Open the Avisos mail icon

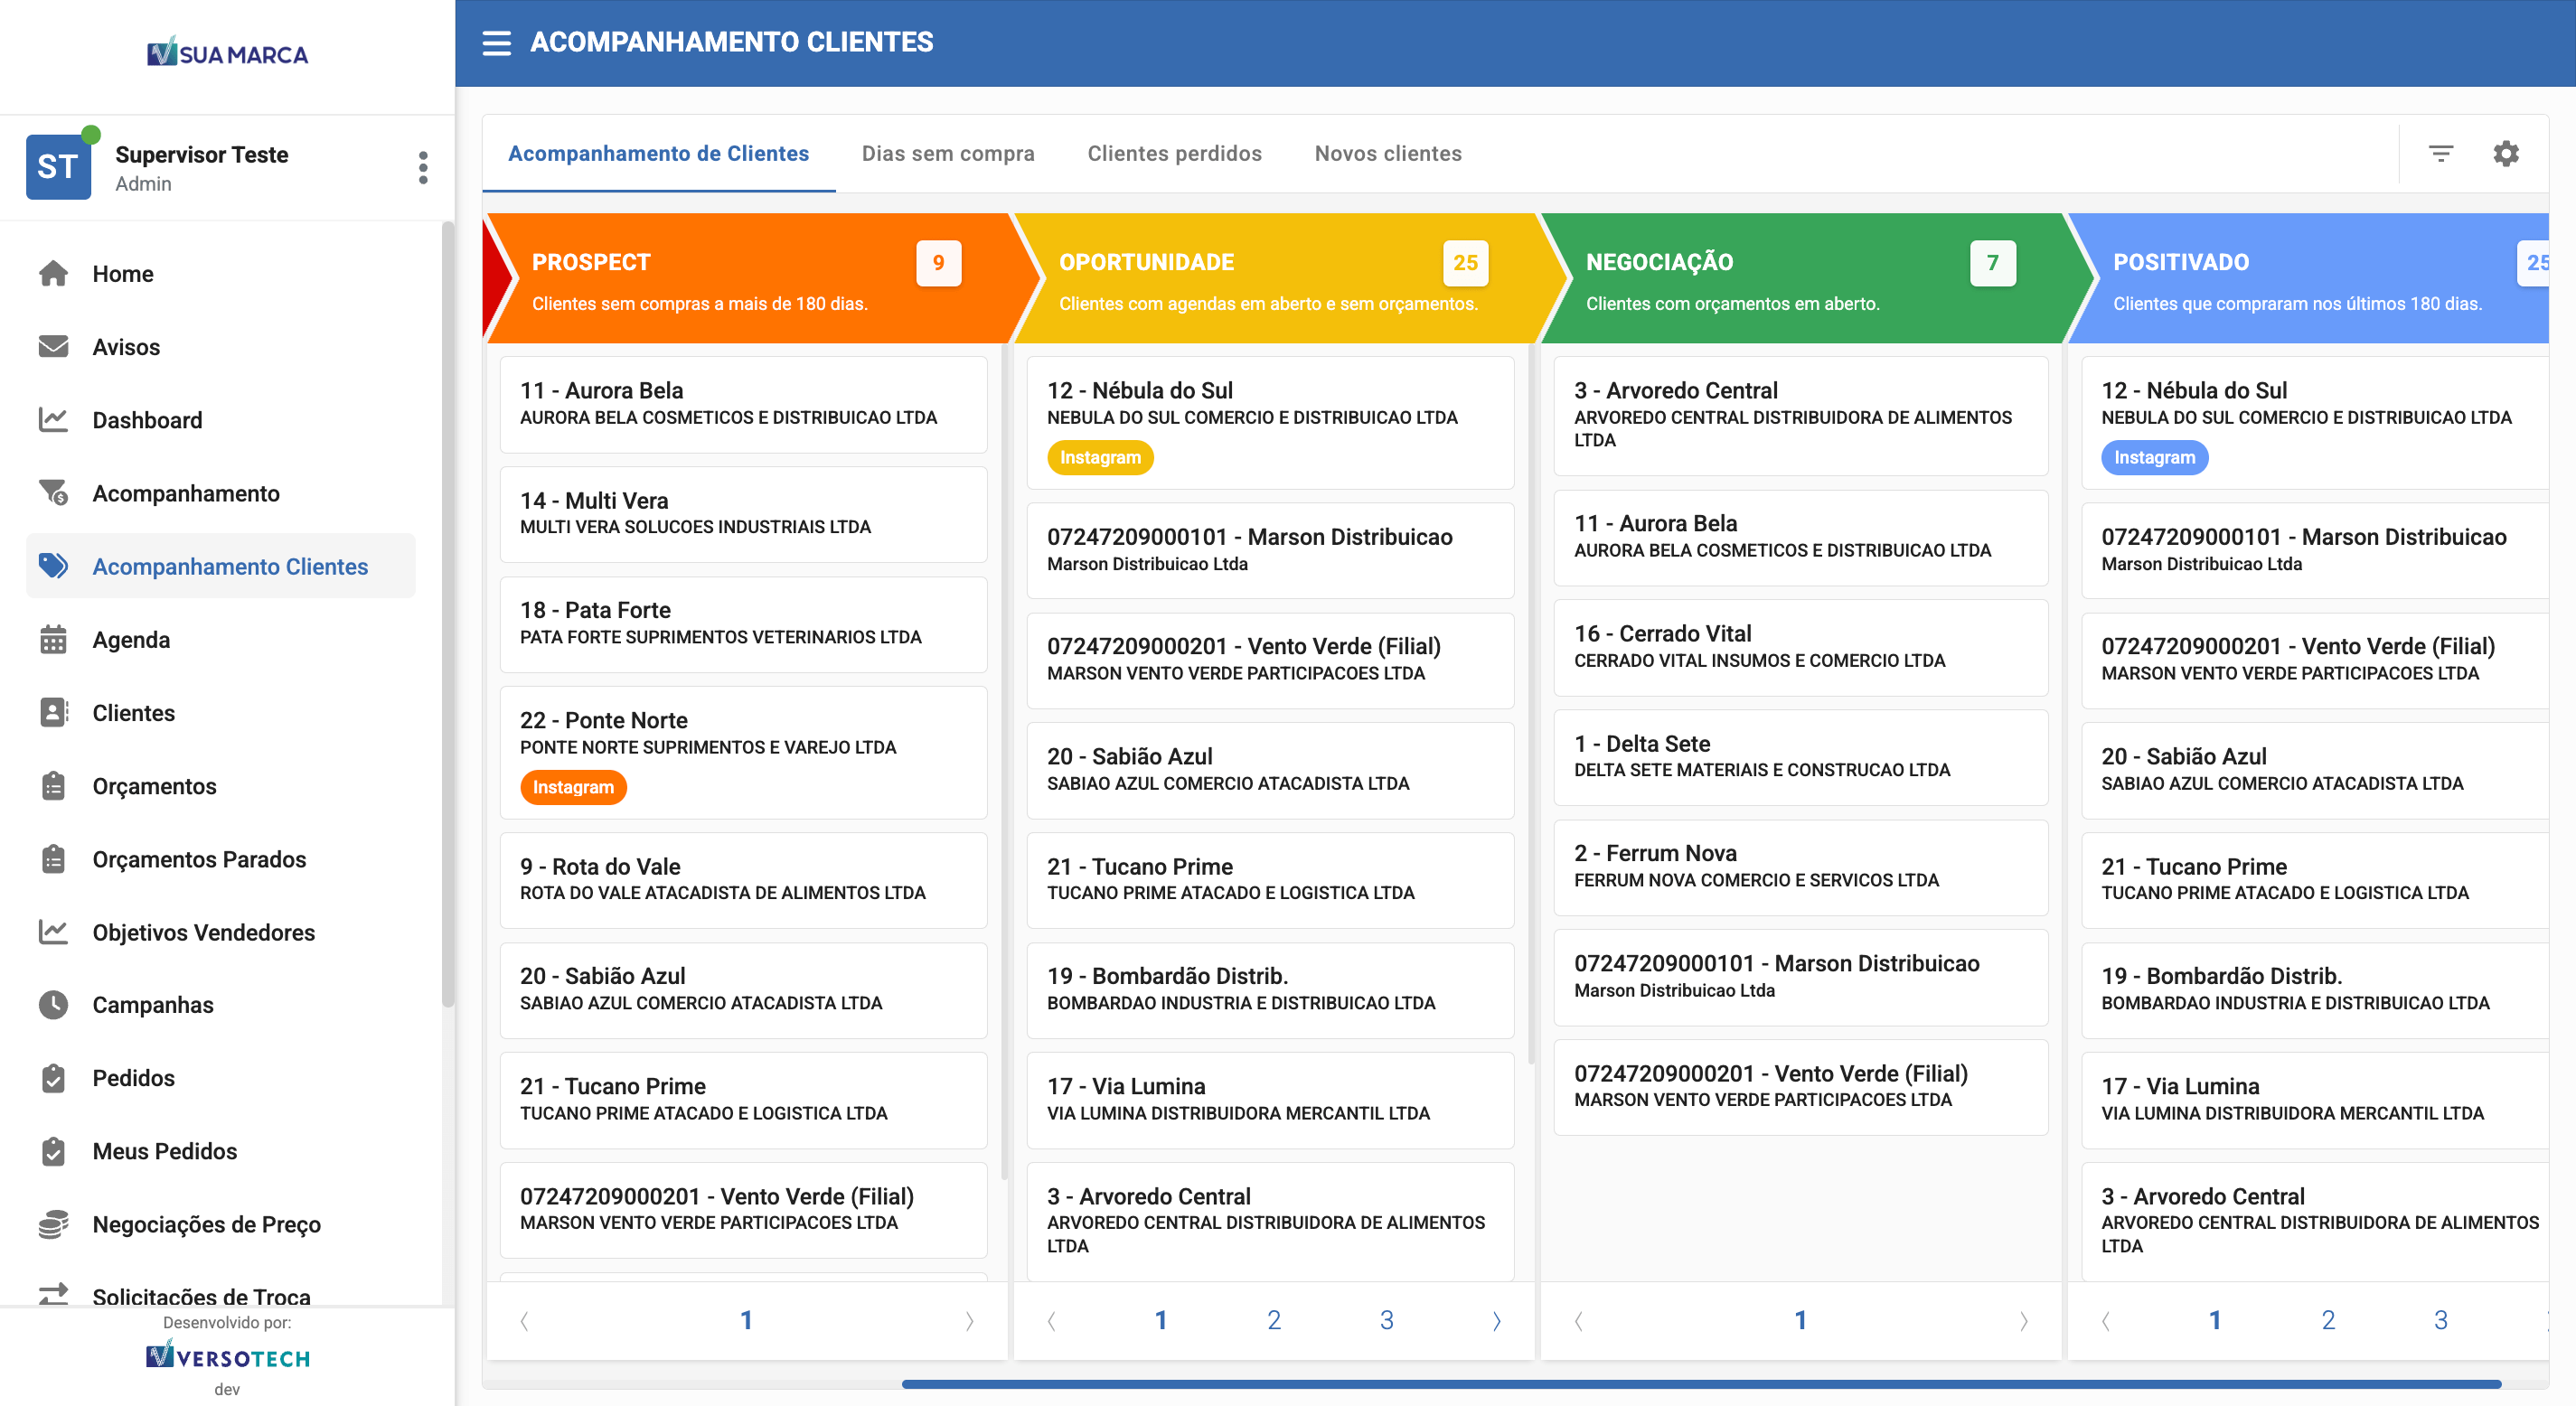54,346
